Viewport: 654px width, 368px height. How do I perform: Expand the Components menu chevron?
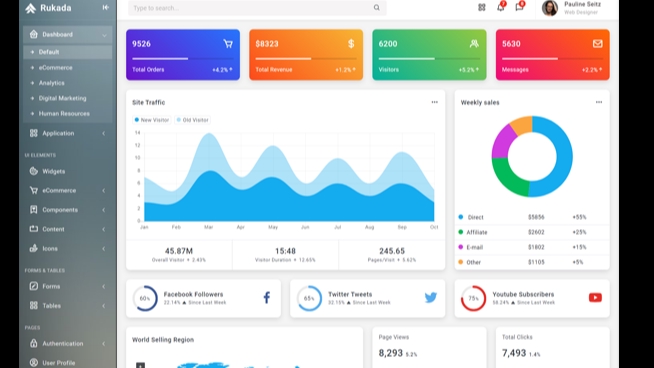click(x=103, y=210)
